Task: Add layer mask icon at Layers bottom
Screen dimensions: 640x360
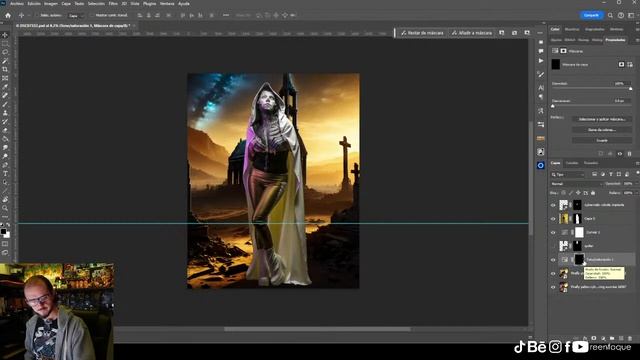Action: tap(594, 338)
